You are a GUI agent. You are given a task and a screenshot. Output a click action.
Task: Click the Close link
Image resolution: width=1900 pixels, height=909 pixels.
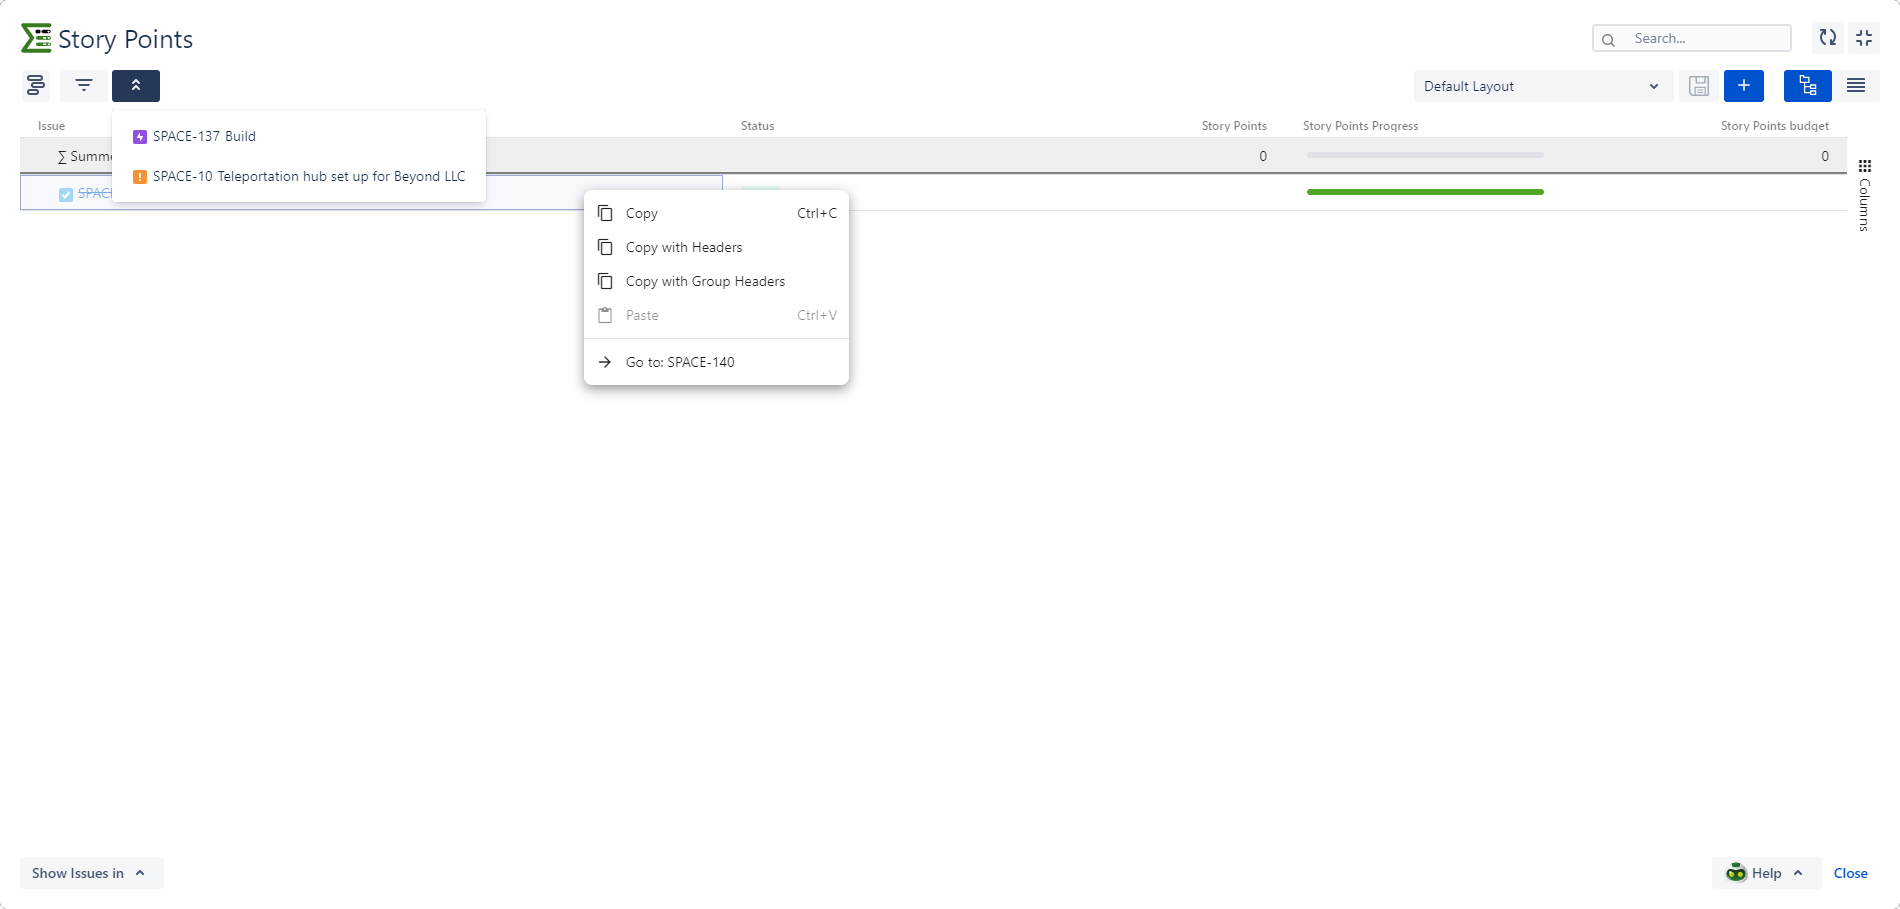point(1850,873)
